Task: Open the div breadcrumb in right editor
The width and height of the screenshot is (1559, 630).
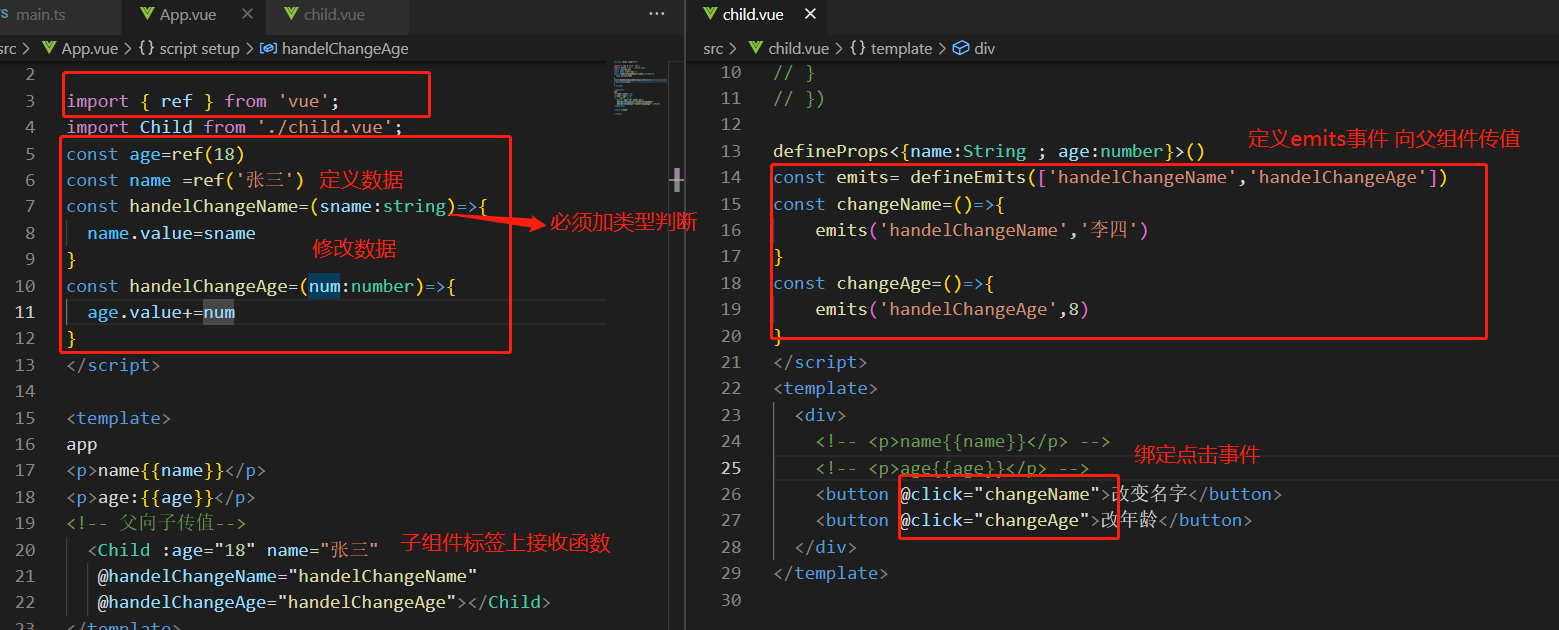Action: point(985,48)
